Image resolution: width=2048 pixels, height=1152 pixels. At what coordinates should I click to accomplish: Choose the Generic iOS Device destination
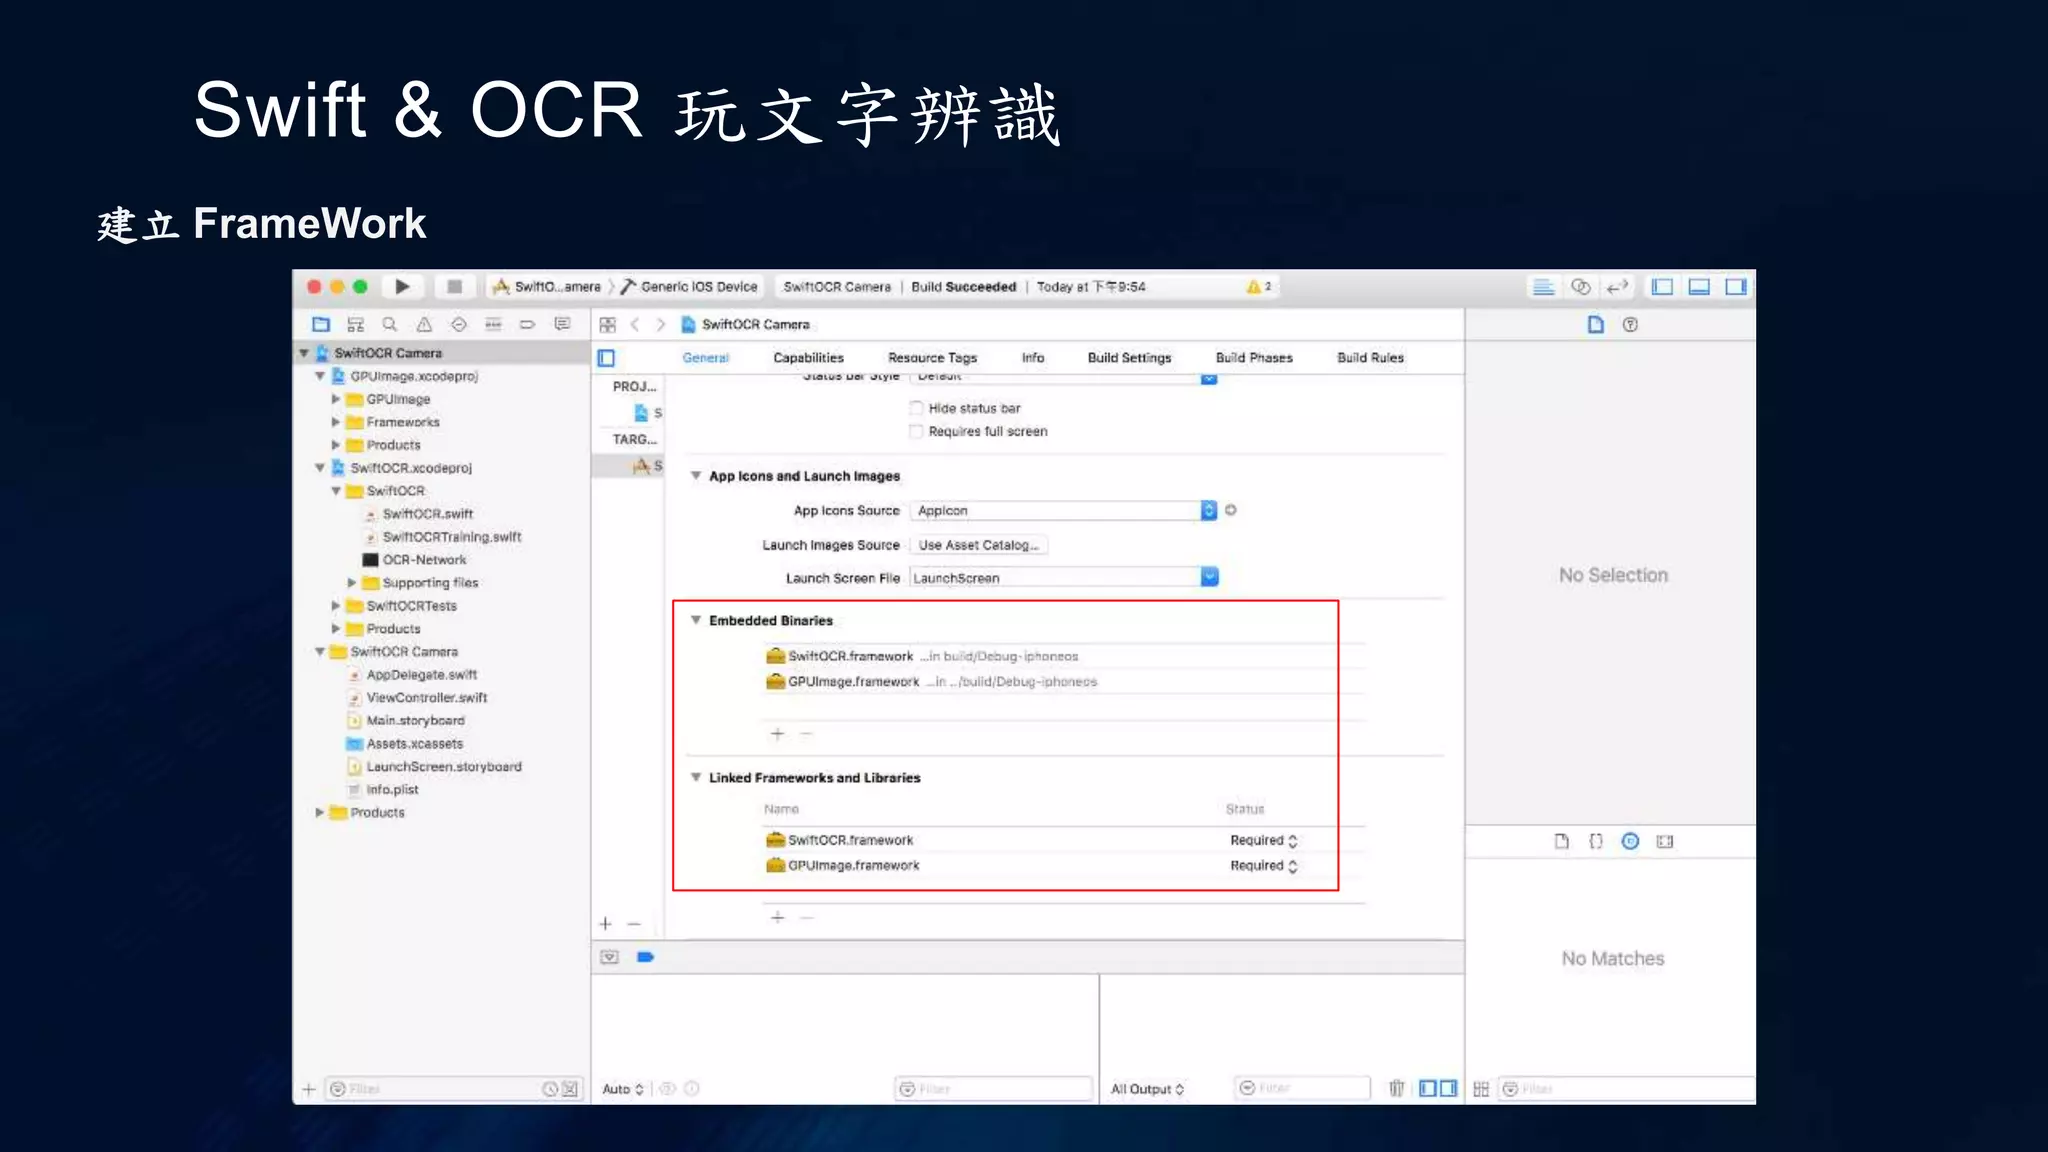point(690,287)
